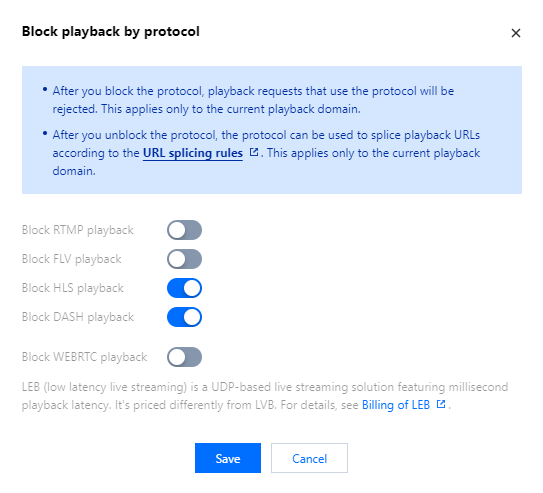Click external-link icon next to Billing of LEB
The height and width of the screenshot is (493, 543).
click(440, 404)
